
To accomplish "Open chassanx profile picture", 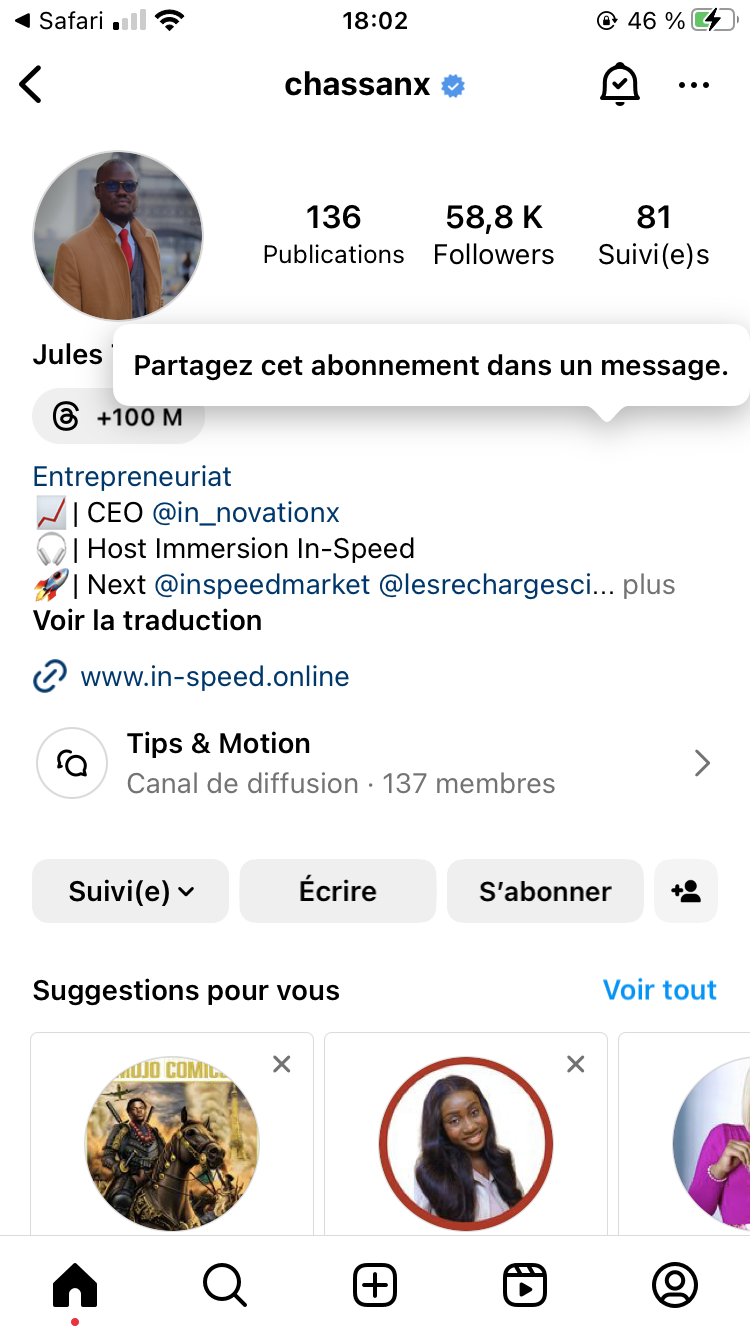I will point(118,237).
